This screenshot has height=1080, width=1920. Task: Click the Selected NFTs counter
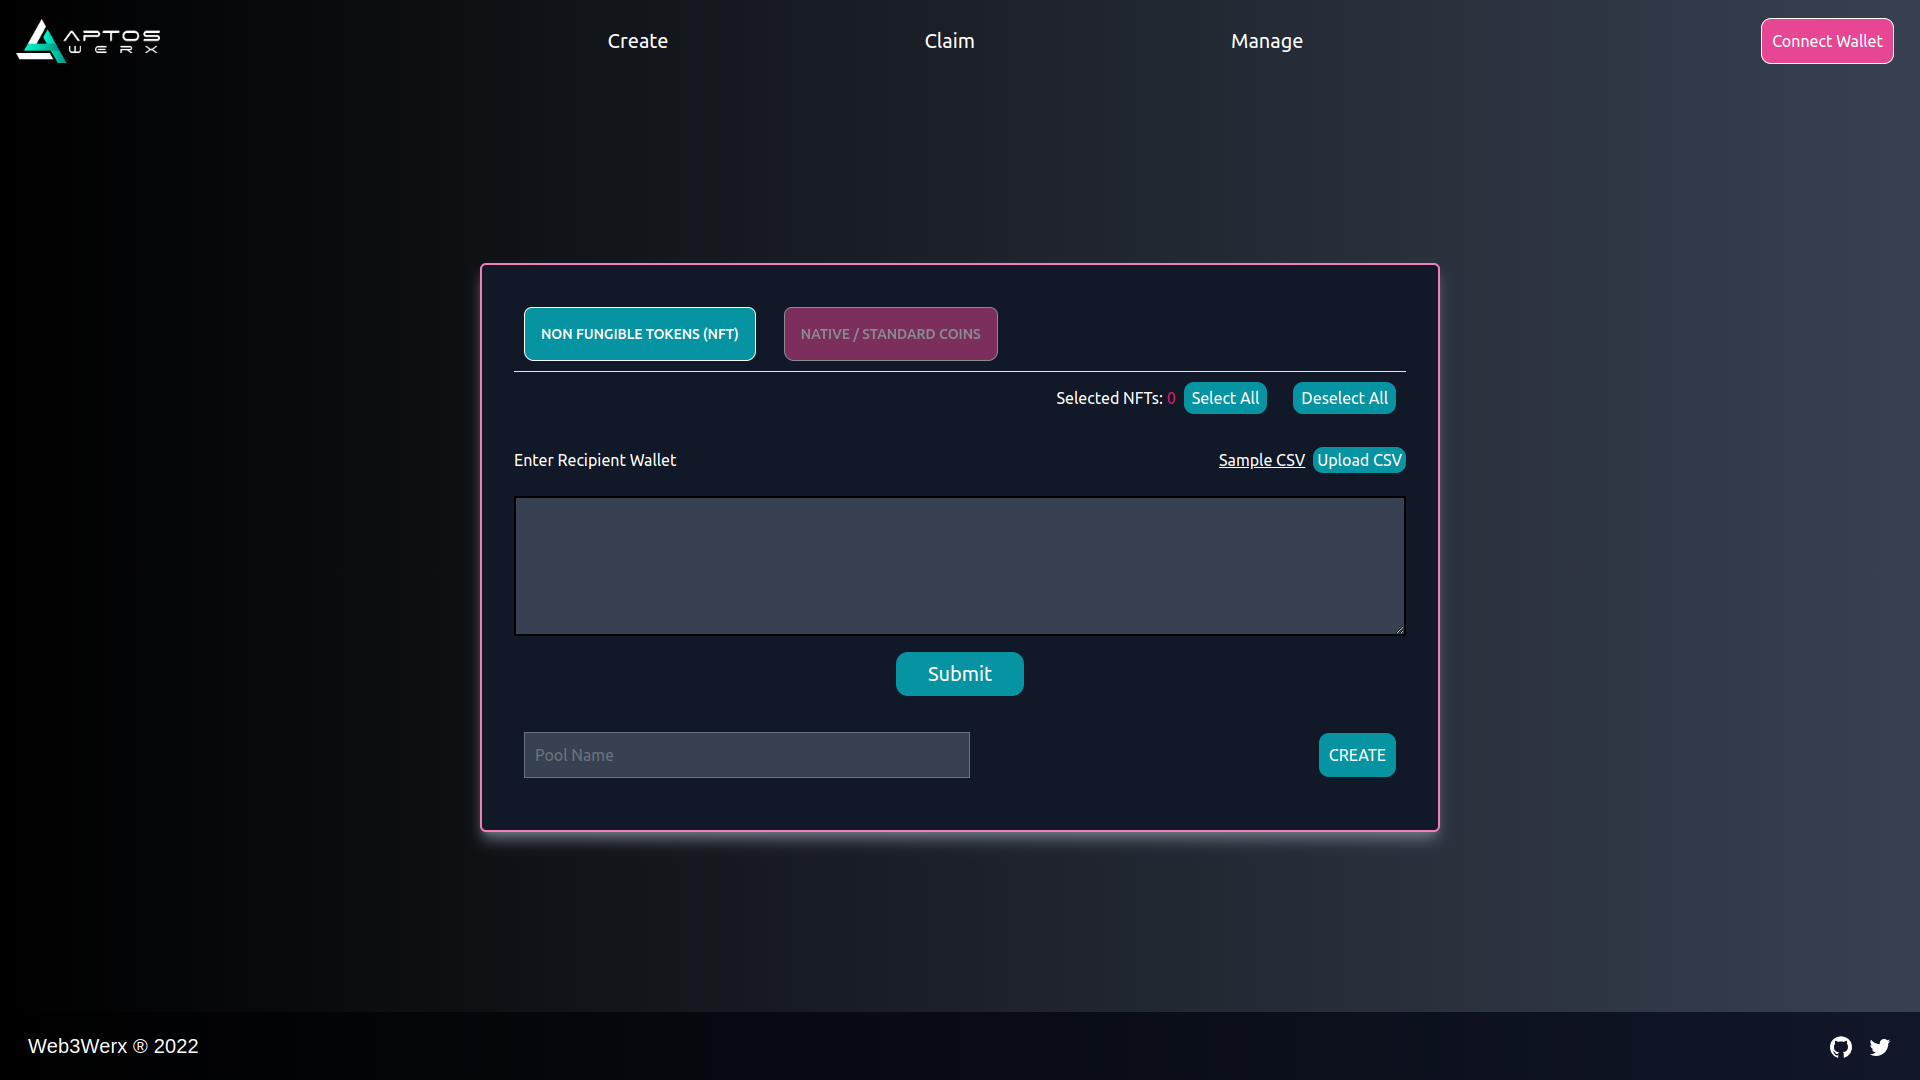pyautogui.click(x=1115, y=397)
